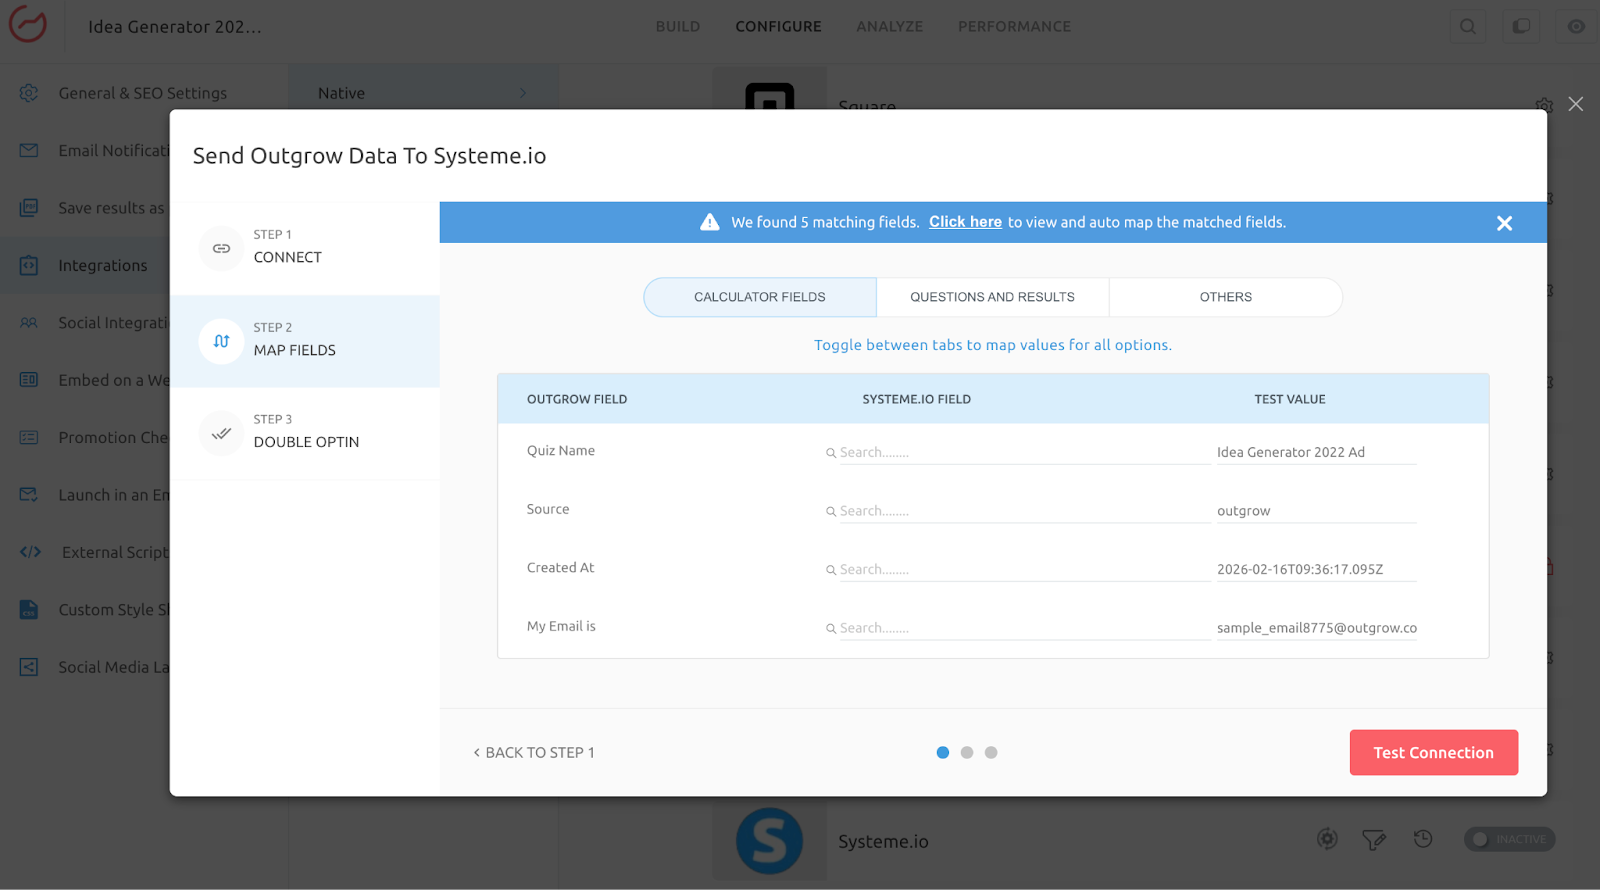Switch to the Others tab
Image resolution: width=1600 pixels, height=890 pixels.
click(x=1225, y=297)
